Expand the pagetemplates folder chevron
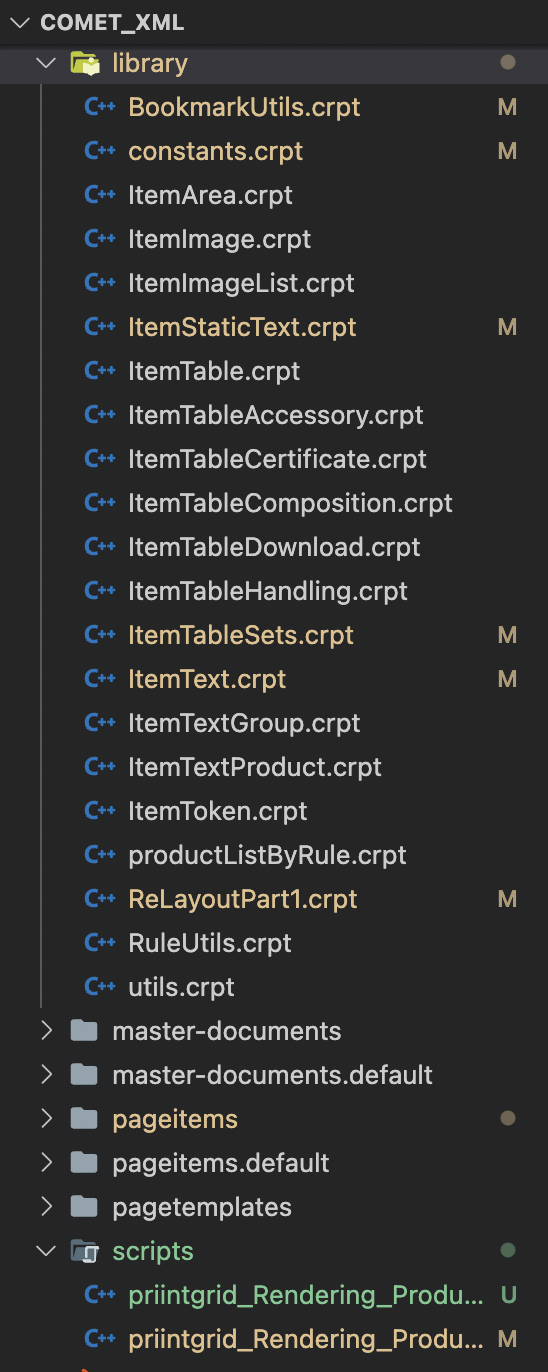The height and width of the screenshot is (1372, 548). pos(45,1207)
